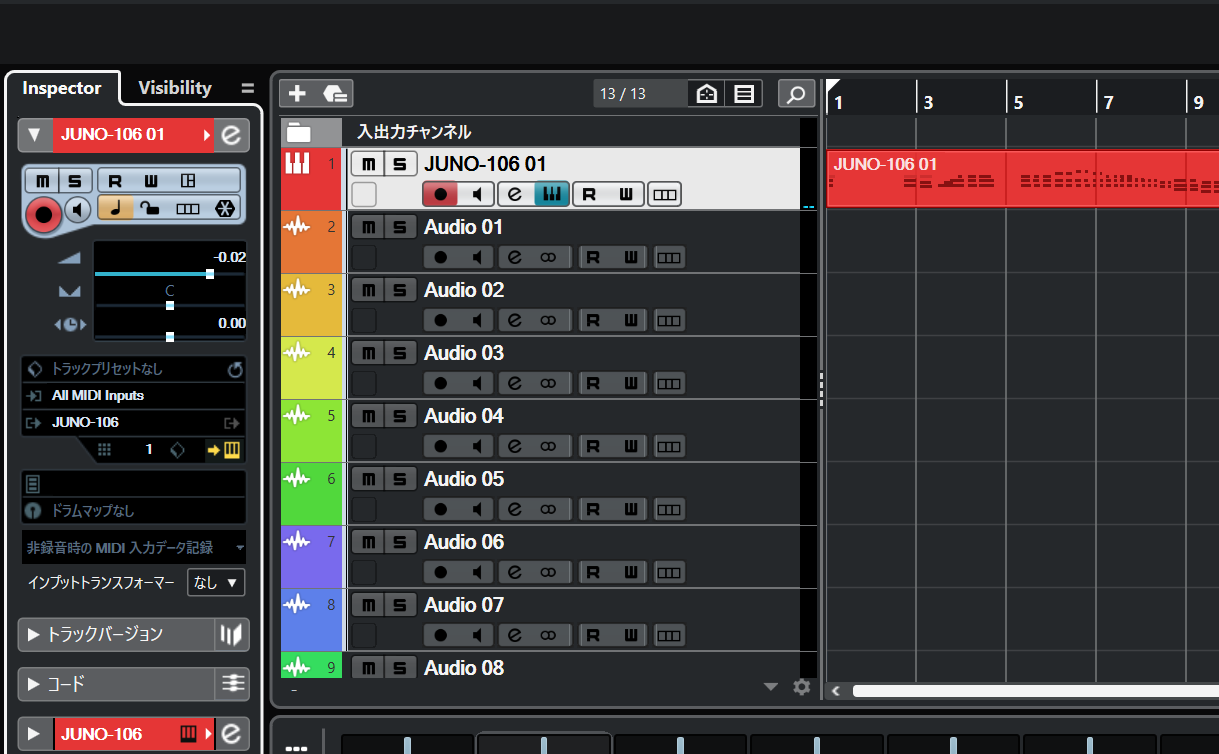This screenshot has height=754, width=1219.
Task: Open the track list bottom dropdown arrow
Action: [x=770, y=687]
